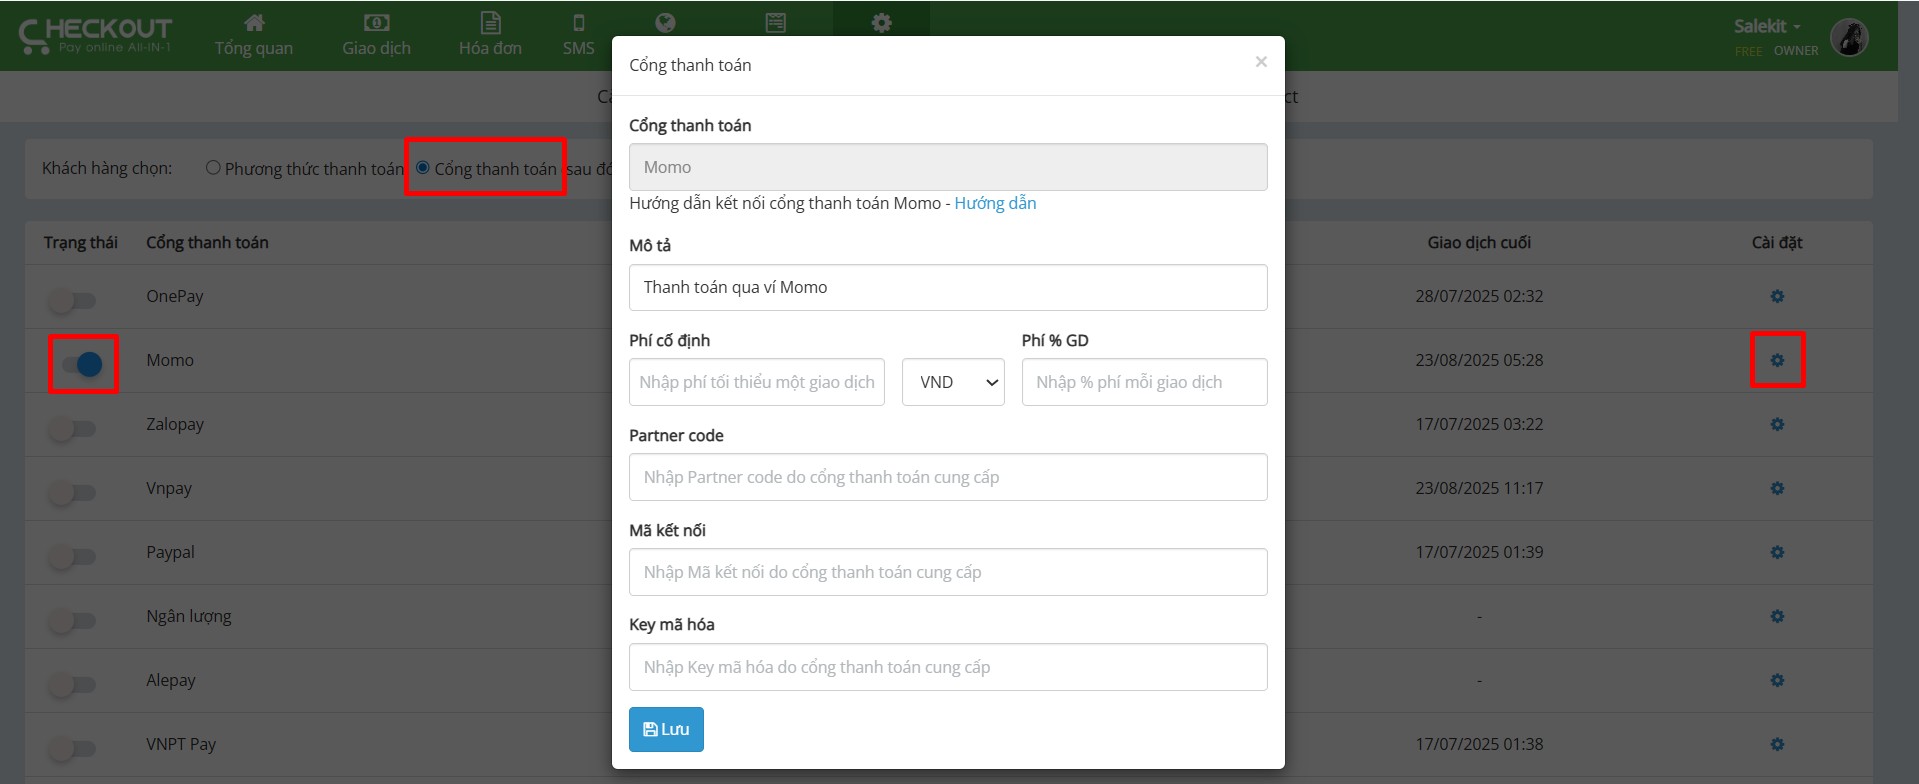Enable the OnePay gateway toggle
The image size is (1919, 784).
click(x=73, y=300)
